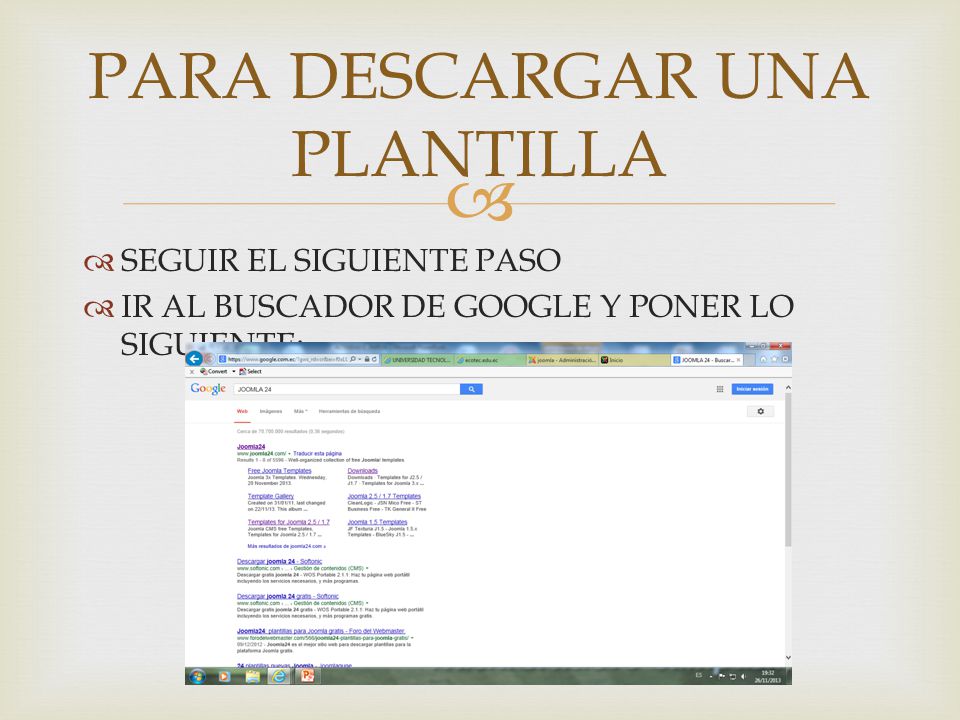Viewport: 960px width, 720px height.
Task: Click the Google logo
Action: pos(208,389)
